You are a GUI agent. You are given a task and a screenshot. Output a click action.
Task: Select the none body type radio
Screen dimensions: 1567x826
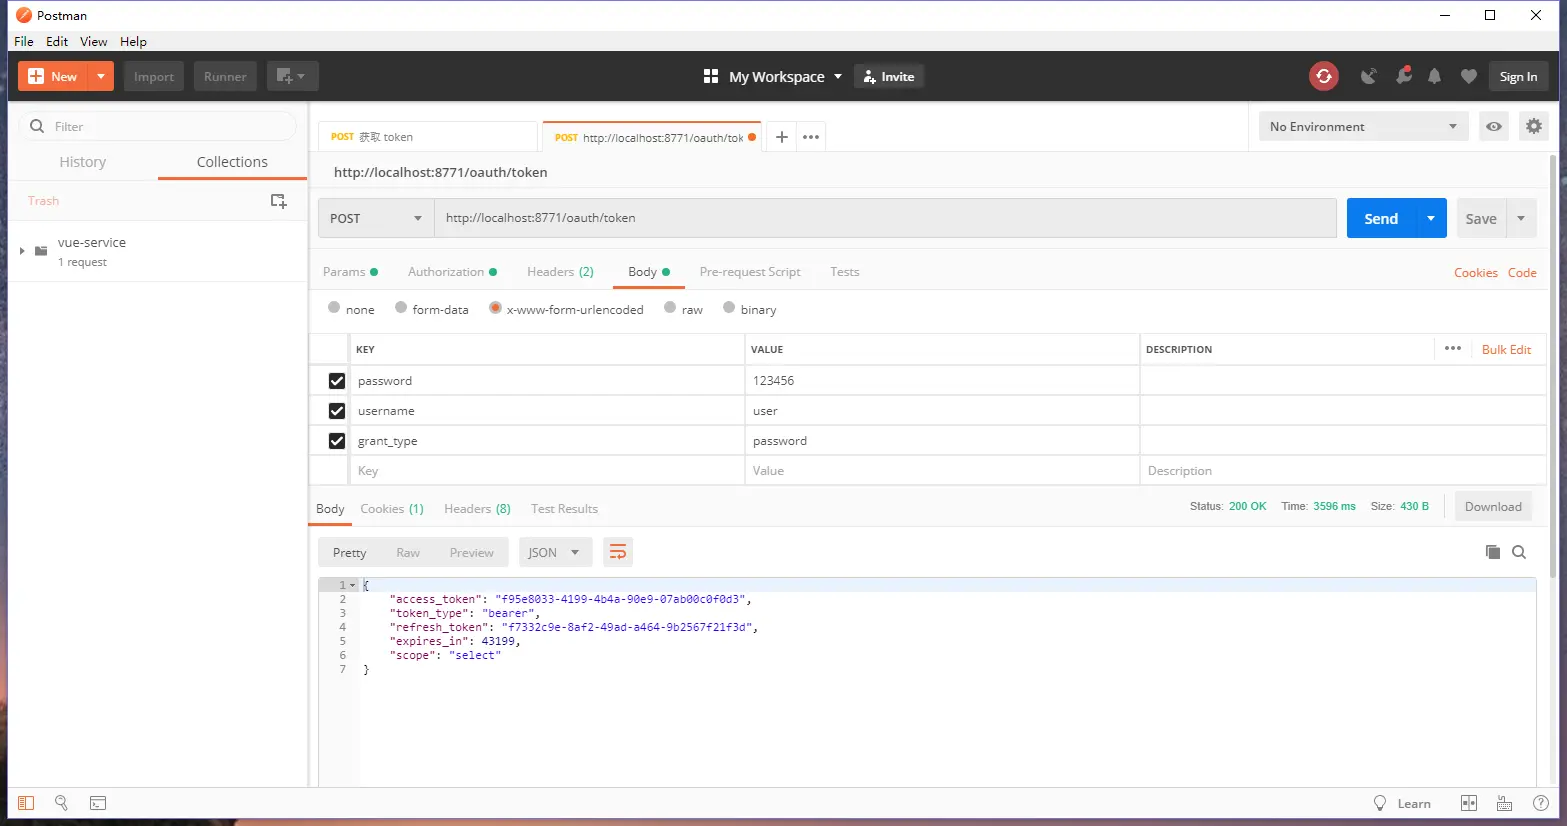click(334, 308)
